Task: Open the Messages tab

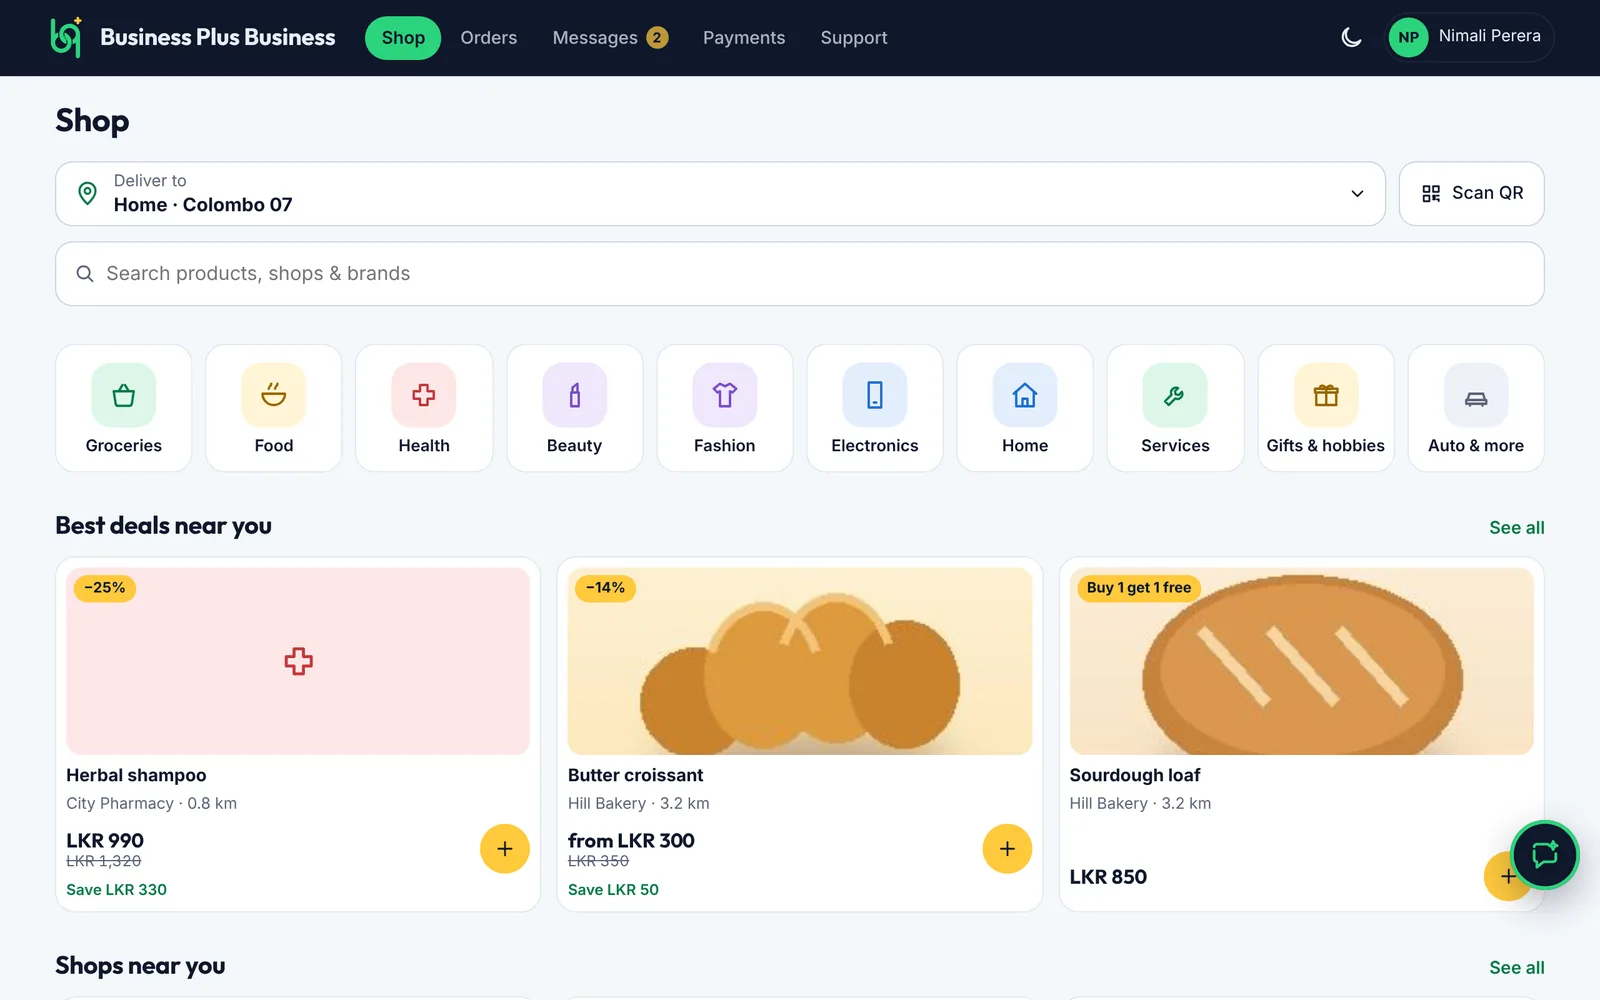Action: coord(610,38)
